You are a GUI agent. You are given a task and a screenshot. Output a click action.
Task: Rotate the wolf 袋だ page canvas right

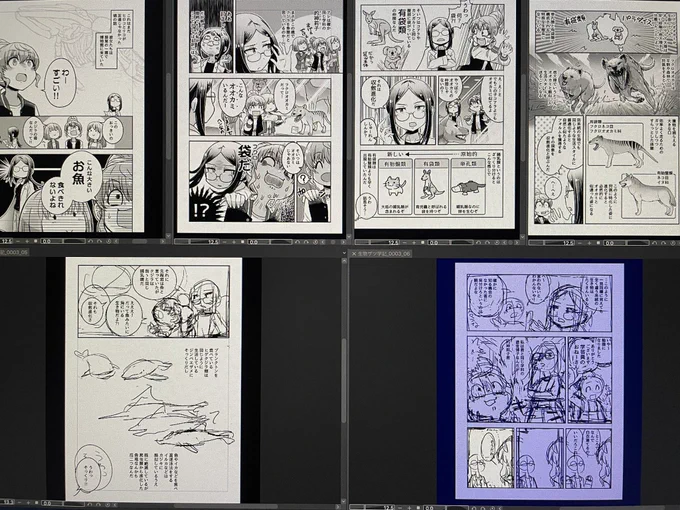click(306, 242)
